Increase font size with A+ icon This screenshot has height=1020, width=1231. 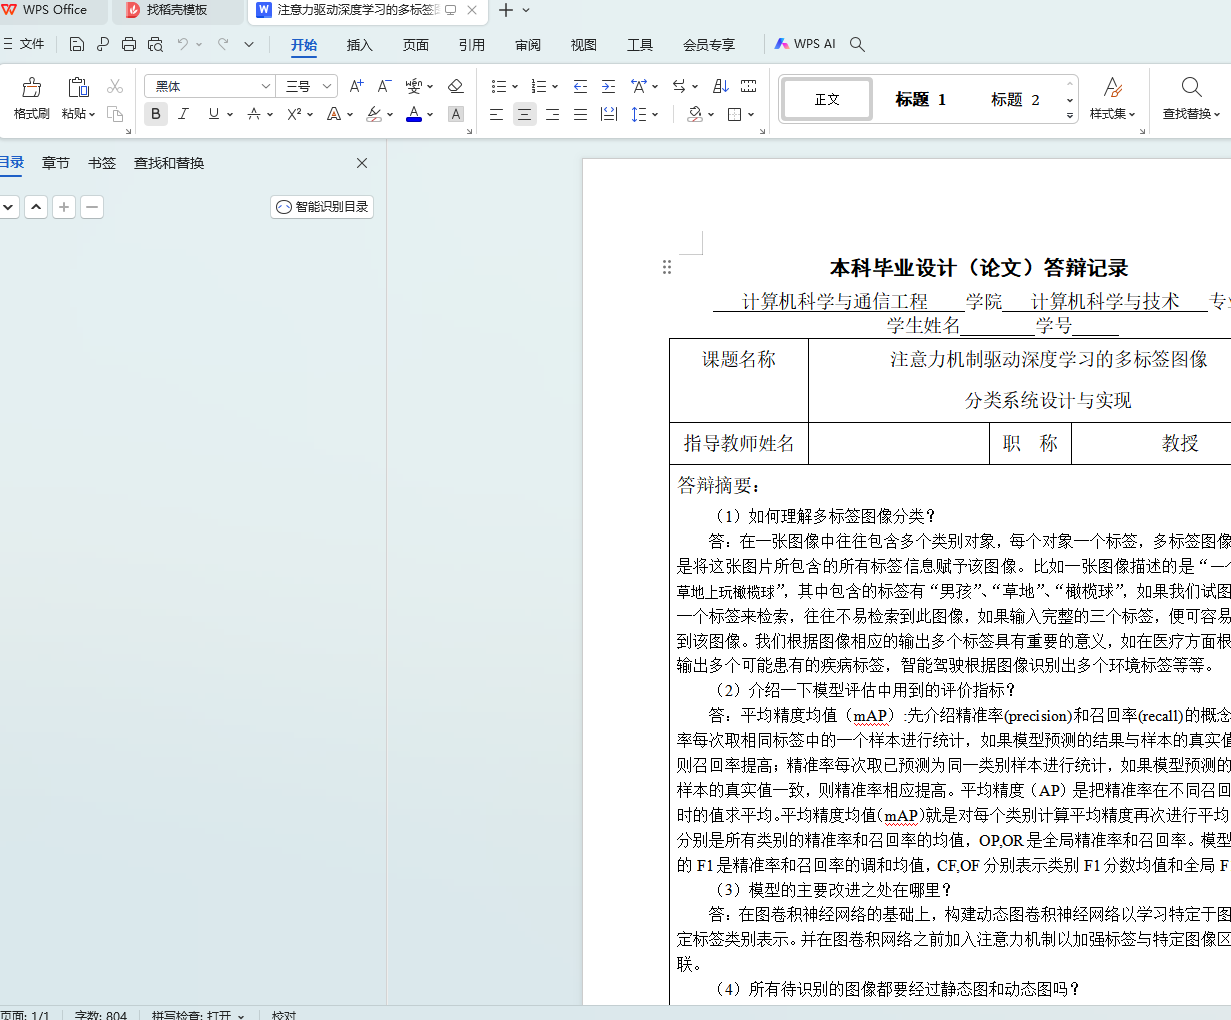click(356, 86)
